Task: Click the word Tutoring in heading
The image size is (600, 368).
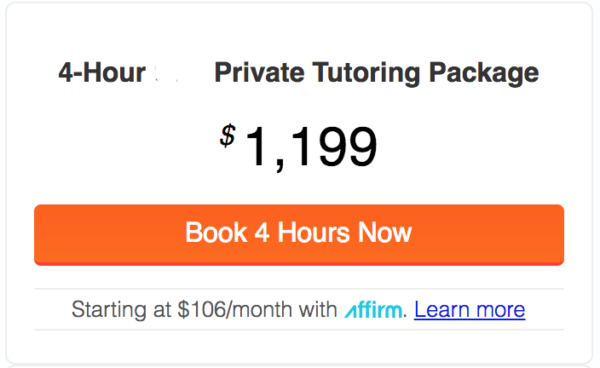Action: [367, 73]
